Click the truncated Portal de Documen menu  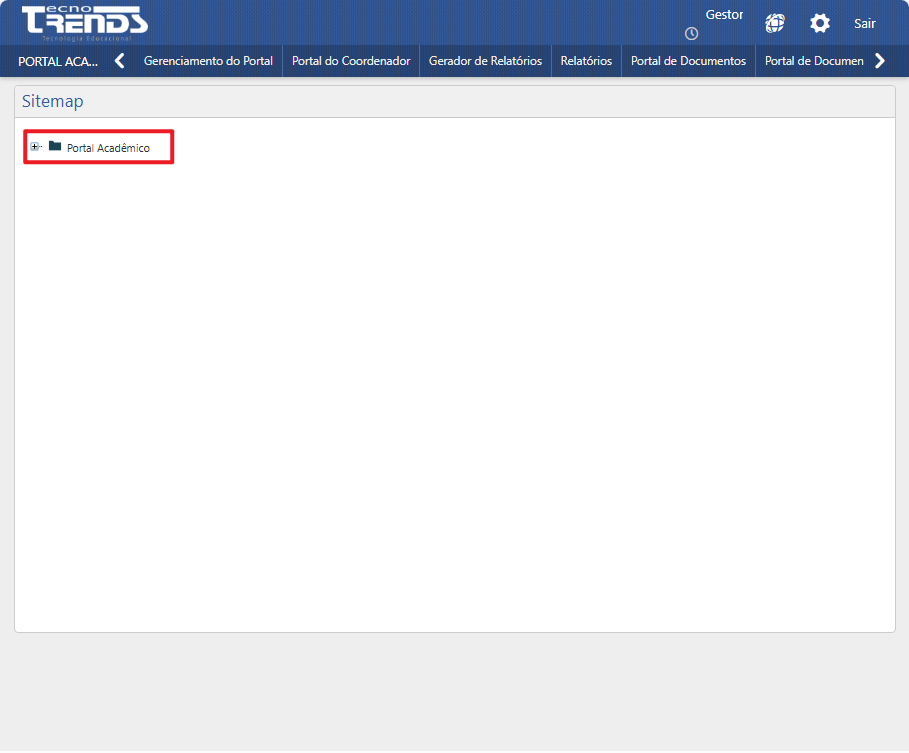(x=815, y=60)
